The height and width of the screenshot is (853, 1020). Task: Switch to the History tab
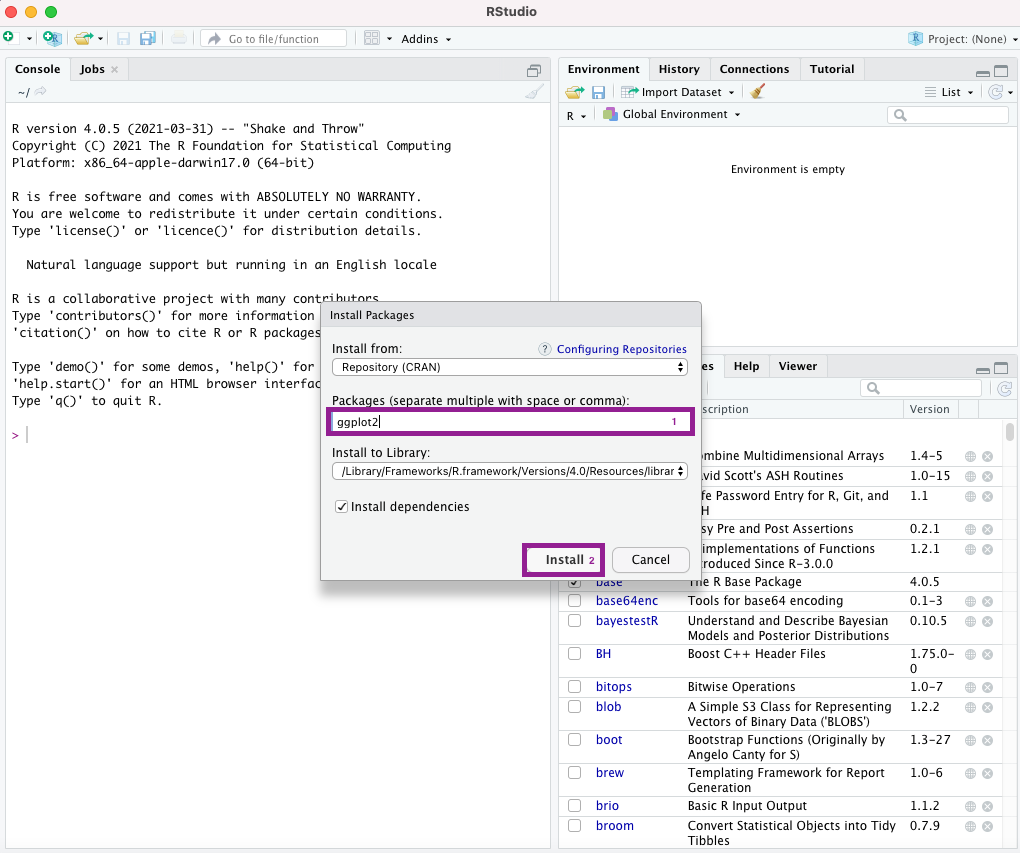click(679, 69)
